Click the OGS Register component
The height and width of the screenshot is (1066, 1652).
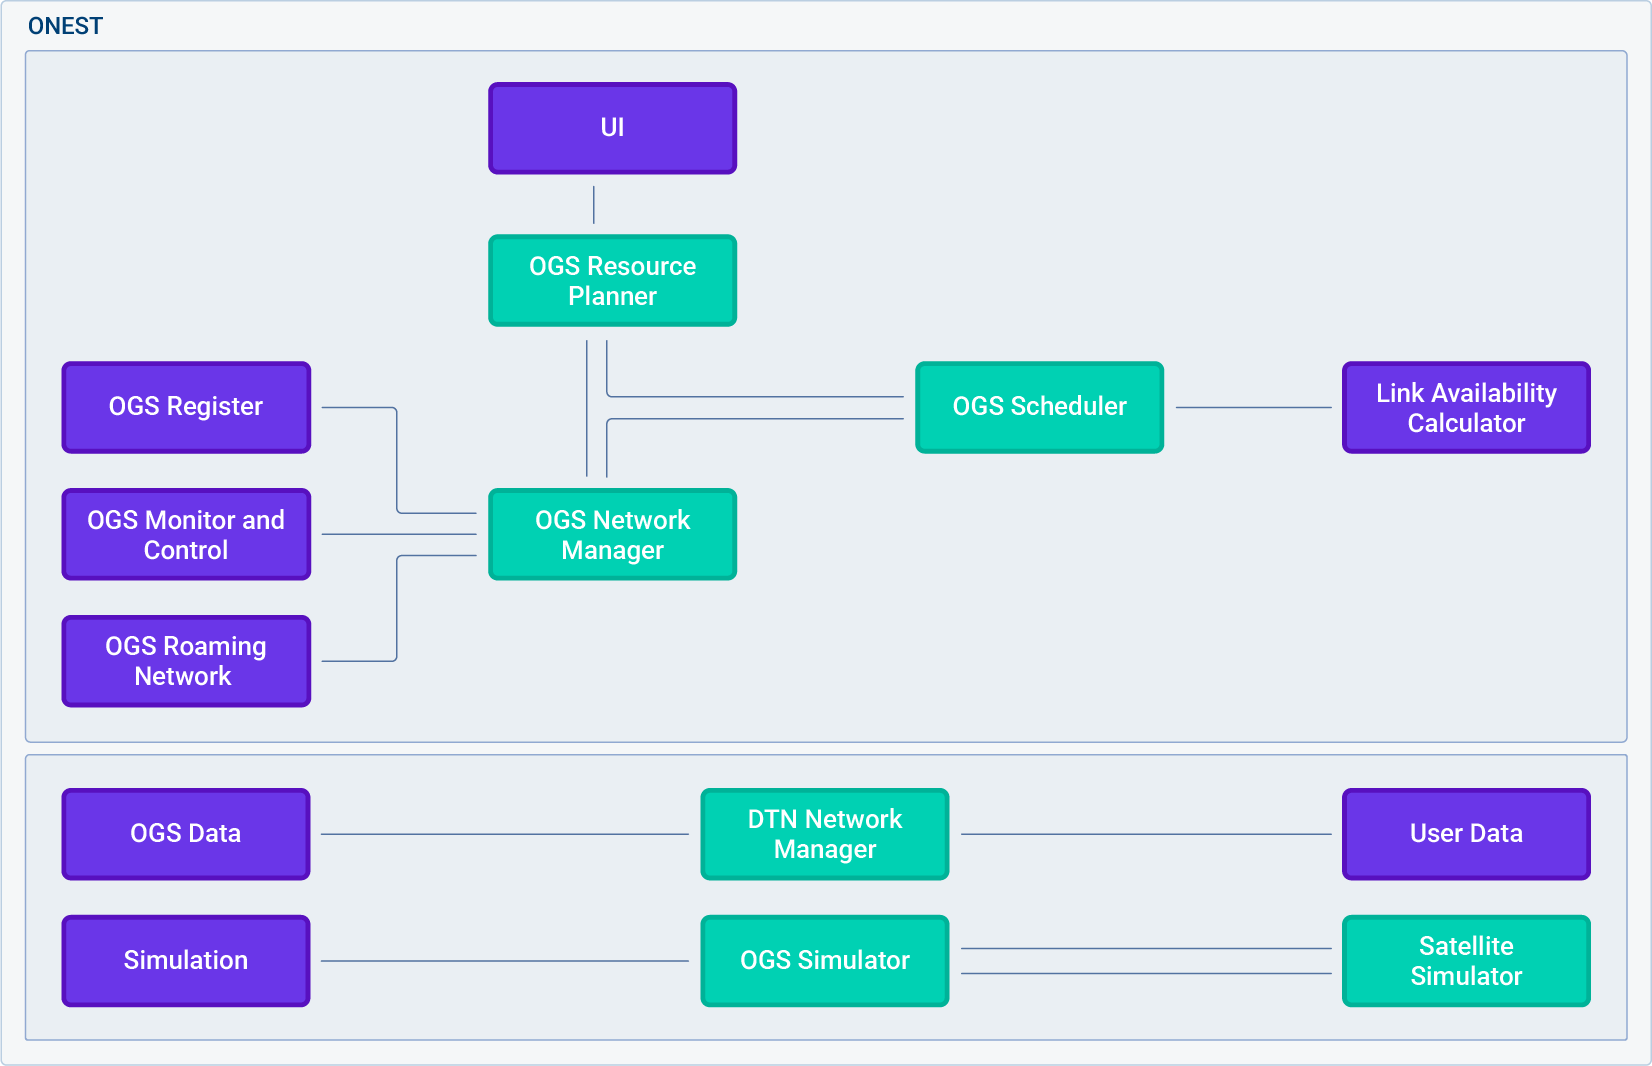185,407
